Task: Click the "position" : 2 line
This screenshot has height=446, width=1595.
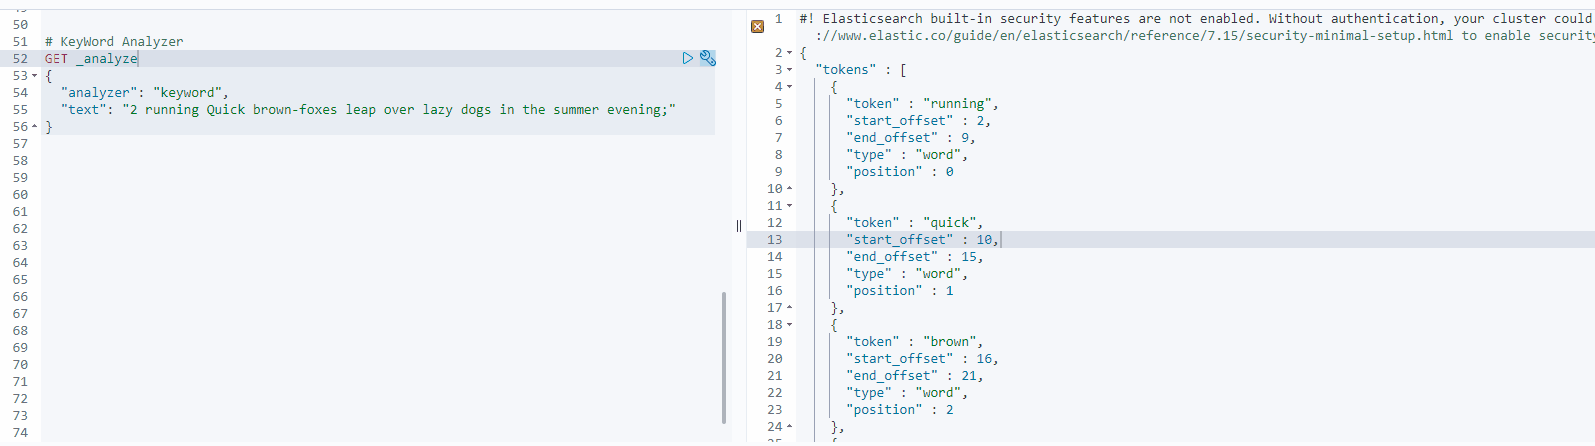Action: [900, 410]
